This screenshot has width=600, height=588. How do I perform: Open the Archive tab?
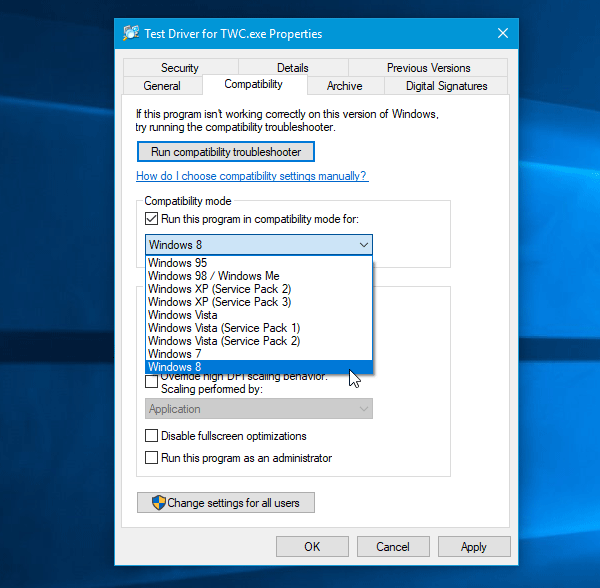[x=344, y=86]
